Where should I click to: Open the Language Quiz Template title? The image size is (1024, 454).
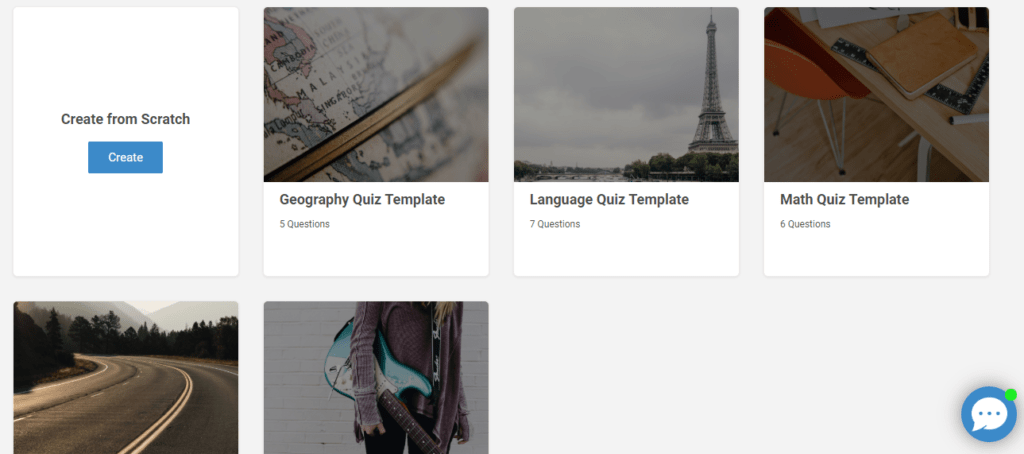point(609,199)
